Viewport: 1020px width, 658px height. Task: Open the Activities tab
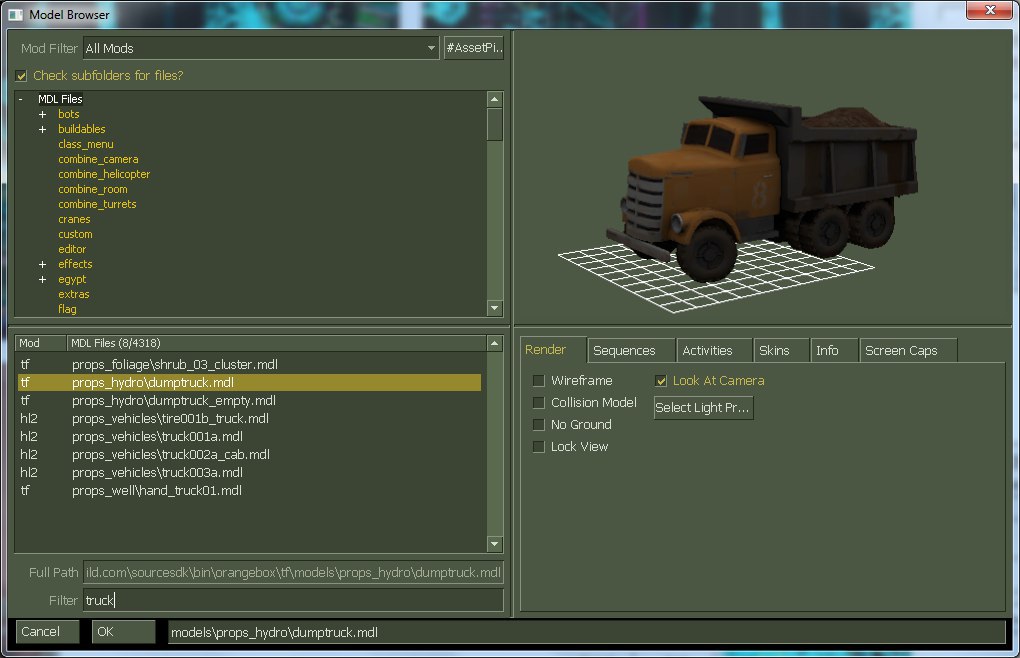point(714,350)
